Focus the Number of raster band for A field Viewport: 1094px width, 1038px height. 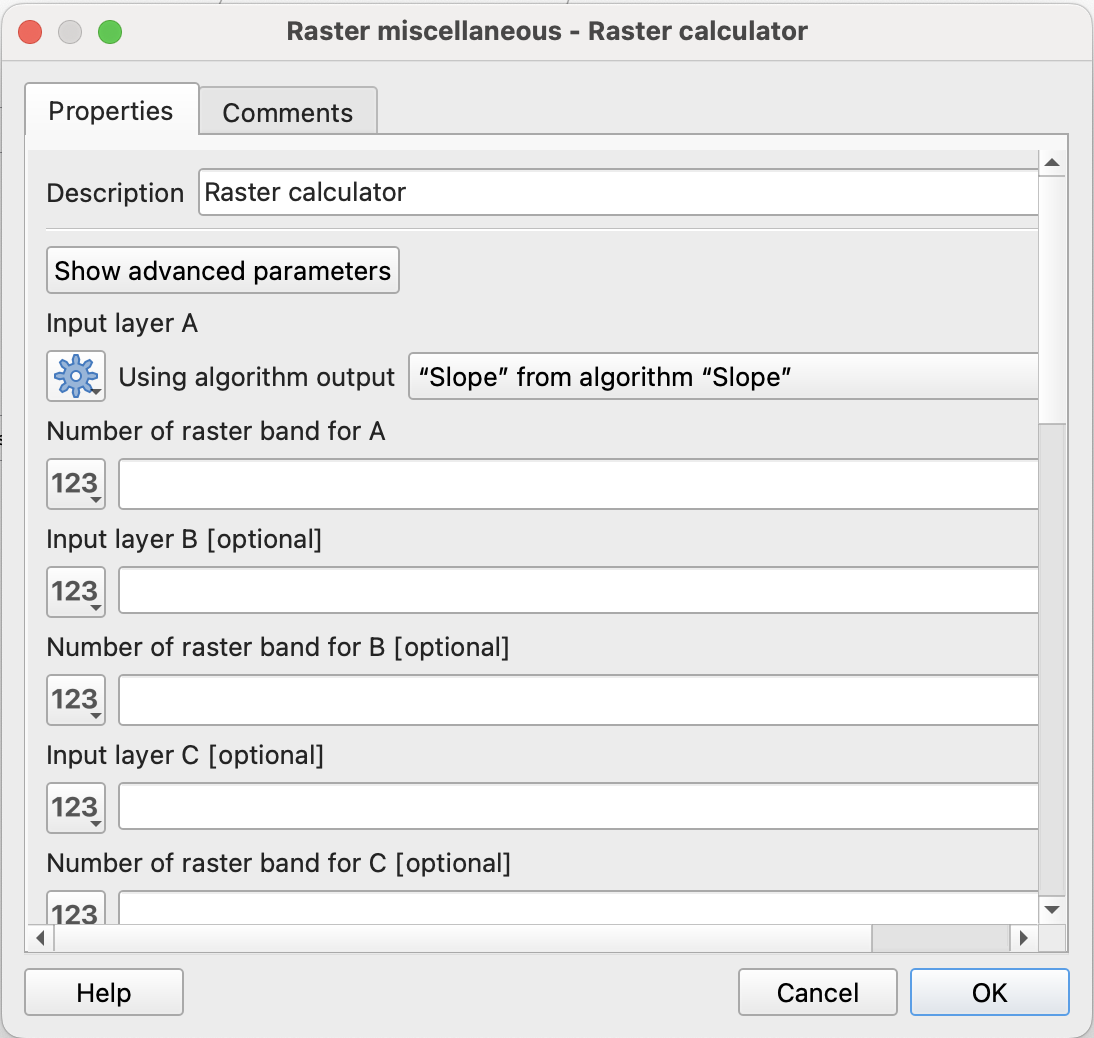(578, 485)
